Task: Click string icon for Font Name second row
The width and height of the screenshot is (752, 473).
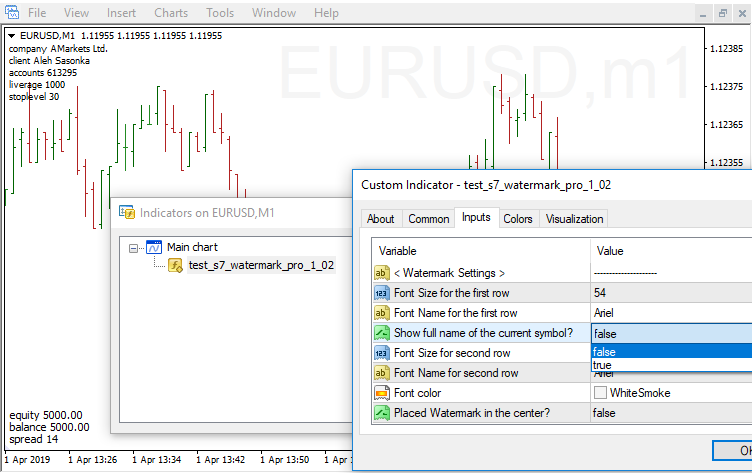Action: coord(382,373)
